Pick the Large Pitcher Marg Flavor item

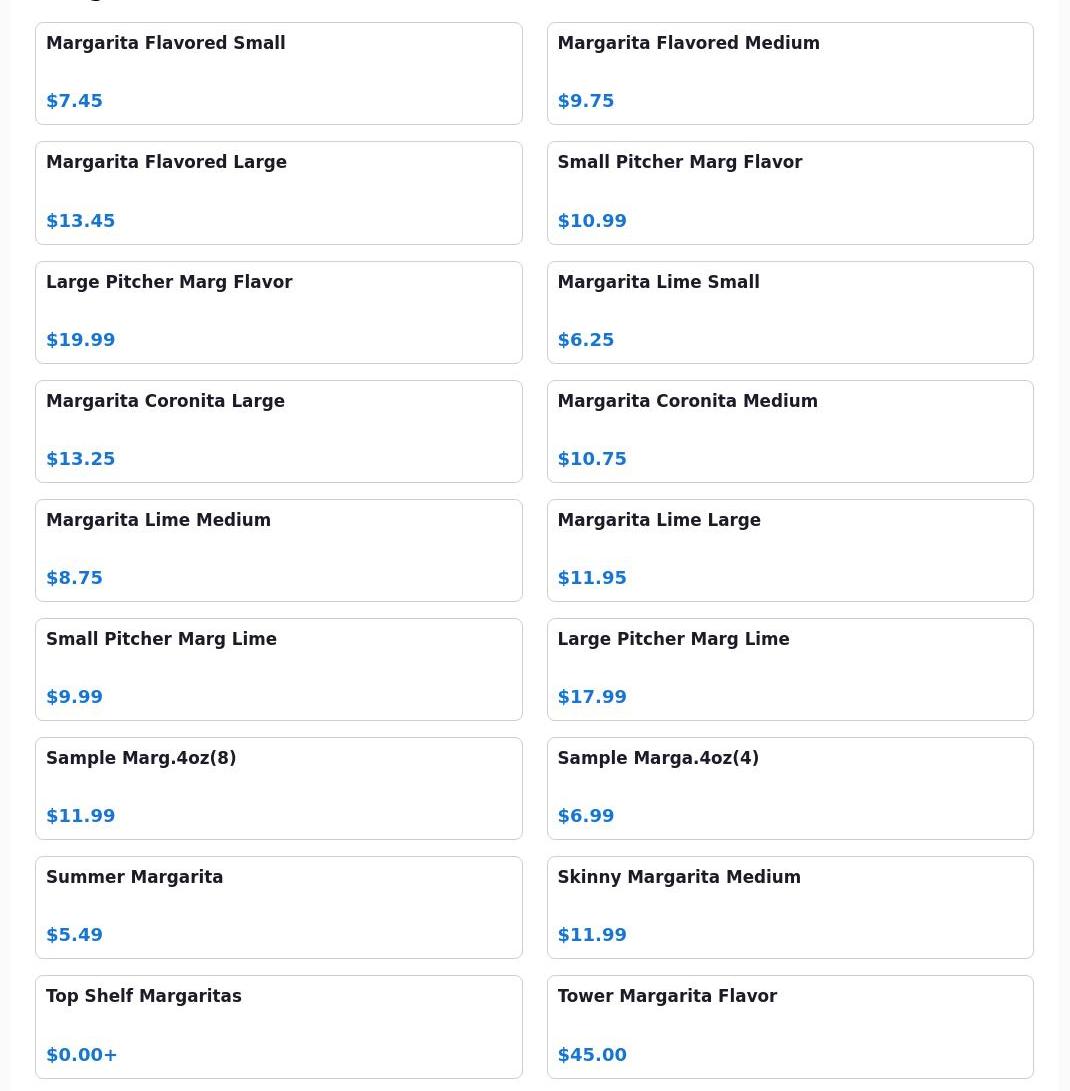(x=278, y=312)
